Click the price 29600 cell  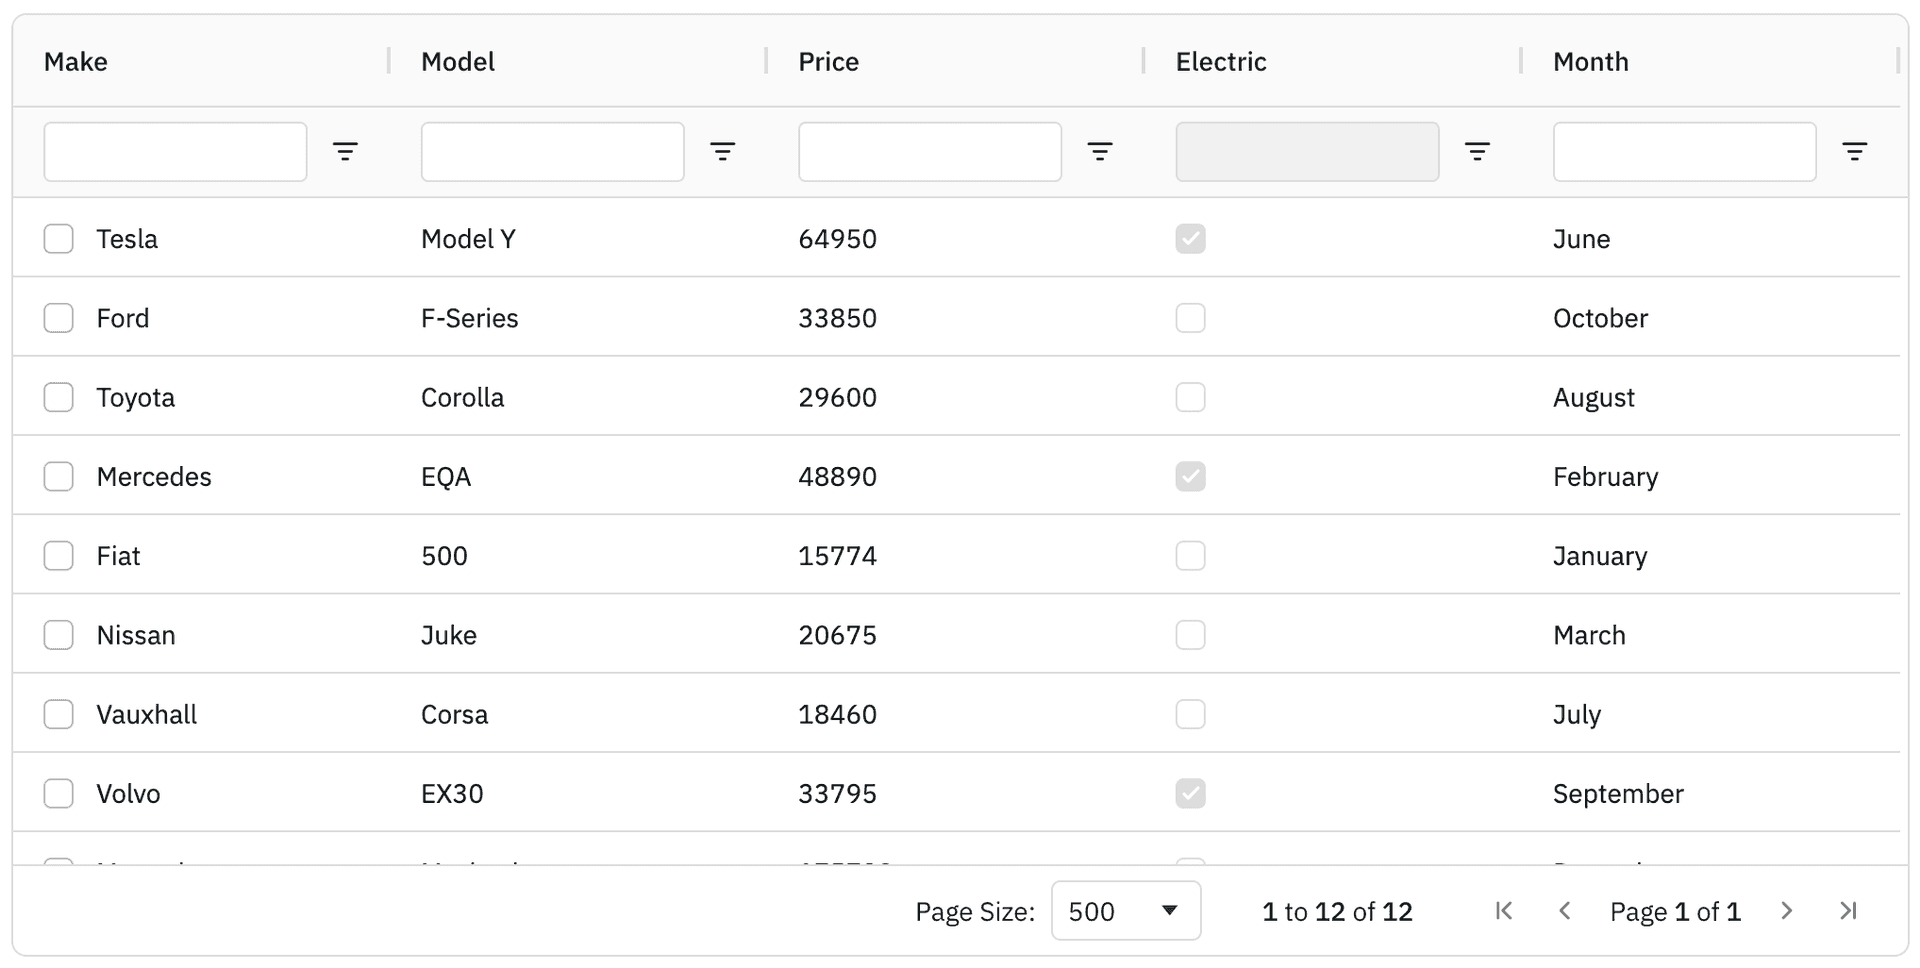tap(838, 397)
